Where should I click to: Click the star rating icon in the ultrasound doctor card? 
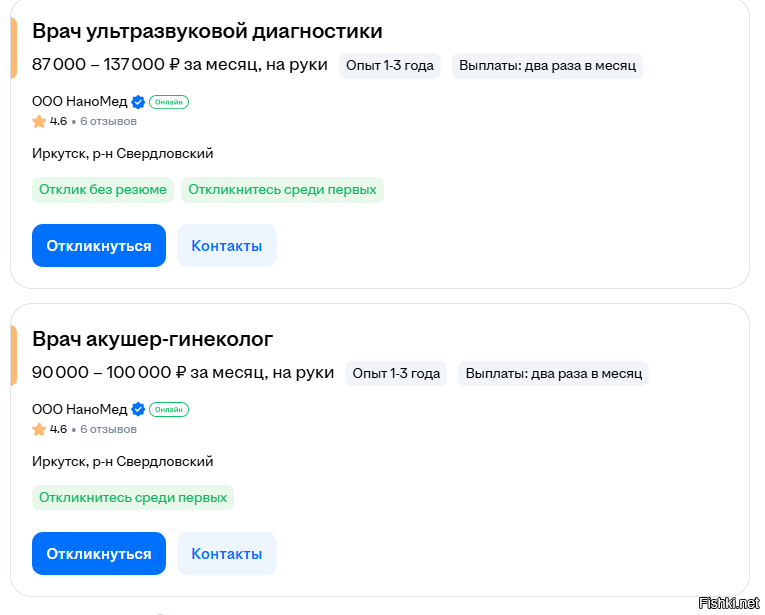tap(39, 122)
